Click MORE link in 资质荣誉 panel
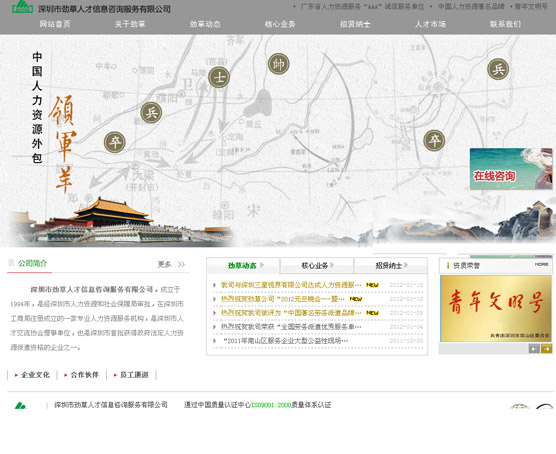The width and height of the screenshot is (556, 454). pyautogui.click(x=541, y=264)
